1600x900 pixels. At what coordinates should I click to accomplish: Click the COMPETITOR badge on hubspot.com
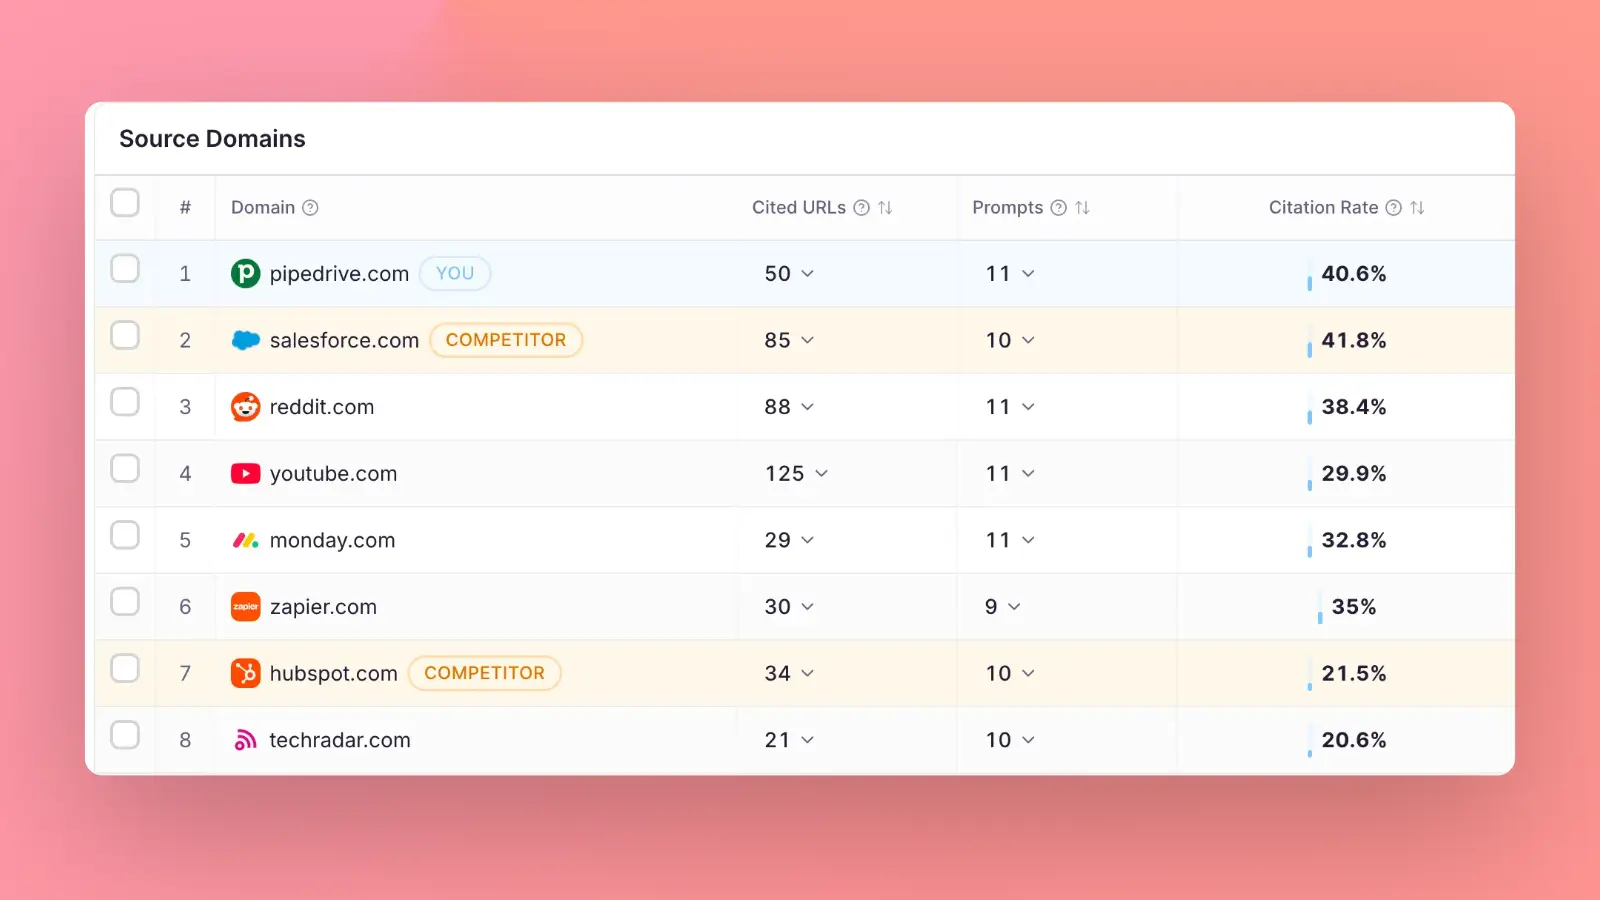pyautogui.click(x=485, y=673)
